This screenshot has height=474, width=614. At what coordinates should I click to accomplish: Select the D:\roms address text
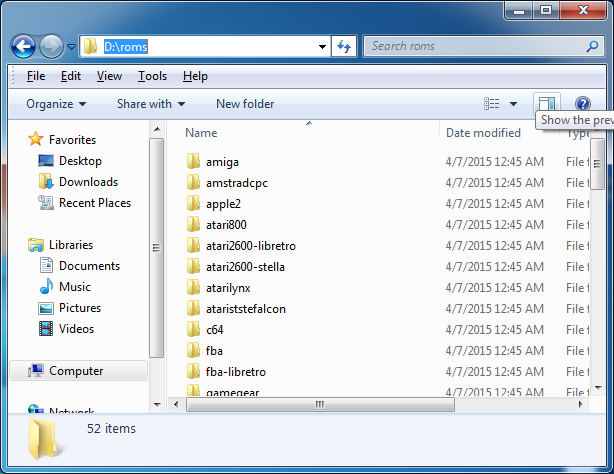(x=125, y=47)
